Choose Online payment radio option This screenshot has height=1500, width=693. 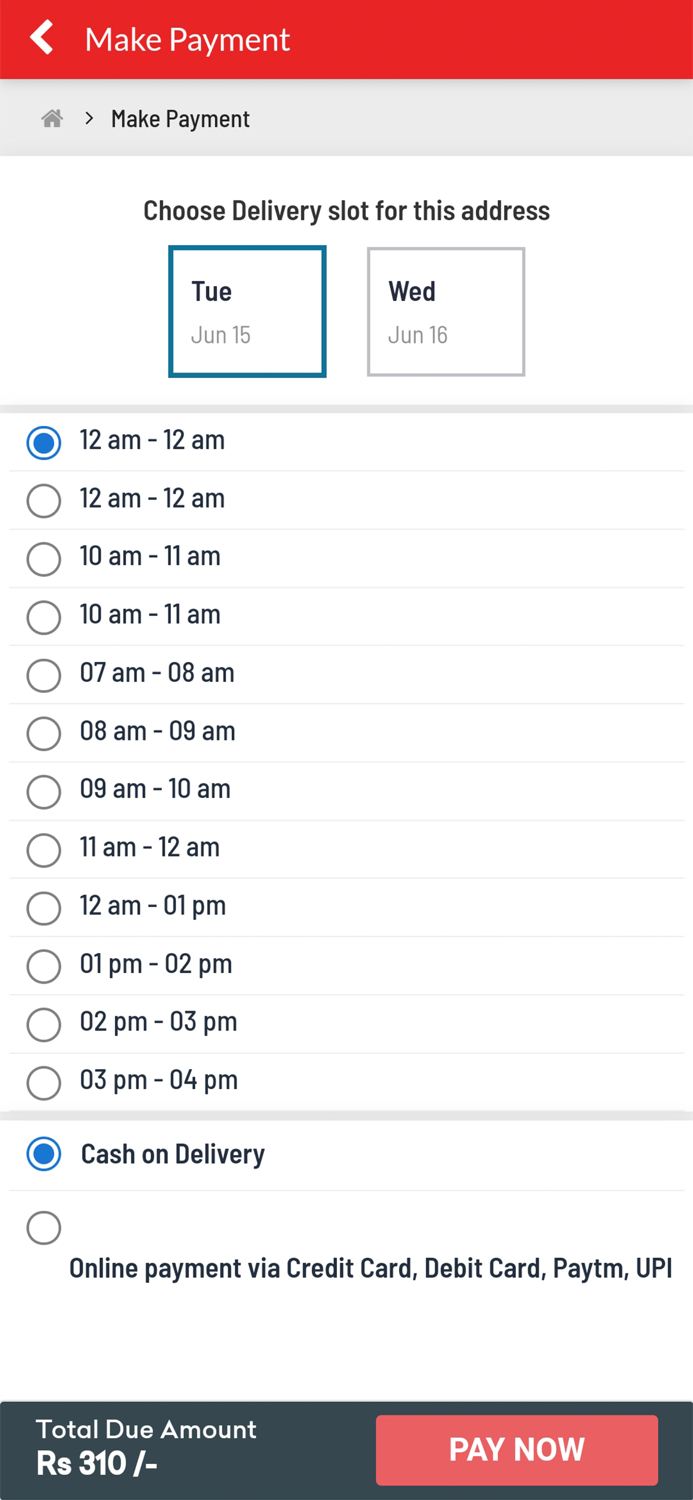click(44, 1227)
